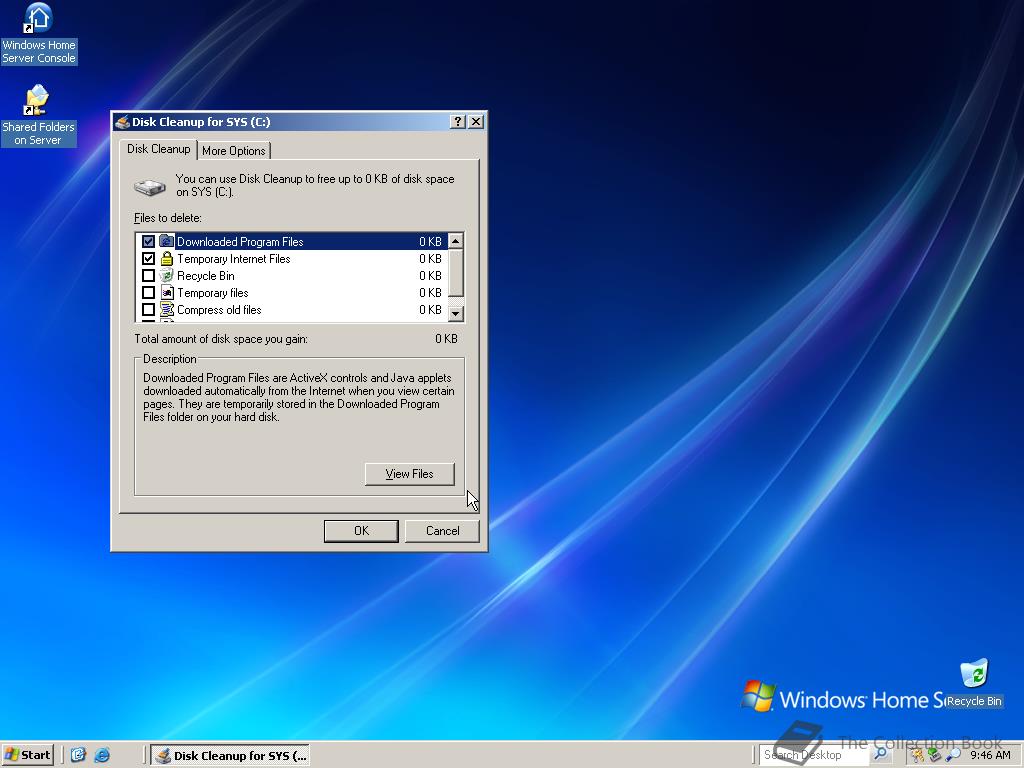Uncheck Downloaded Program Files checkbox
The height and width of the screenshot is (768, 1024).
149,242
